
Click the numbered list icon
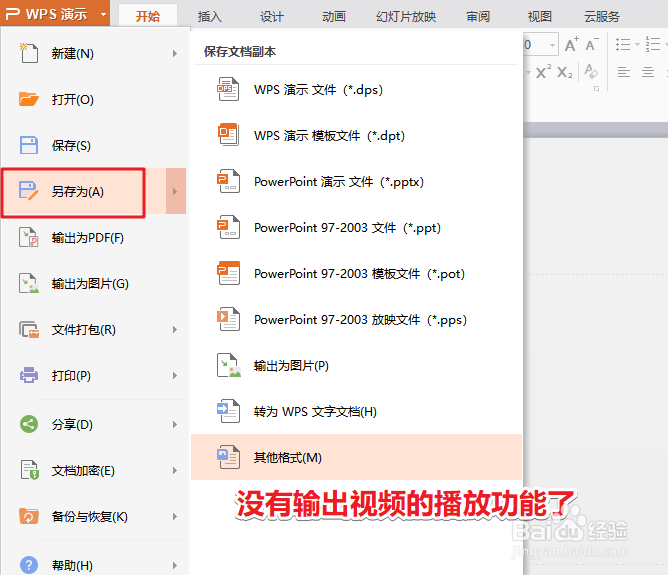(x=653, y=43)
